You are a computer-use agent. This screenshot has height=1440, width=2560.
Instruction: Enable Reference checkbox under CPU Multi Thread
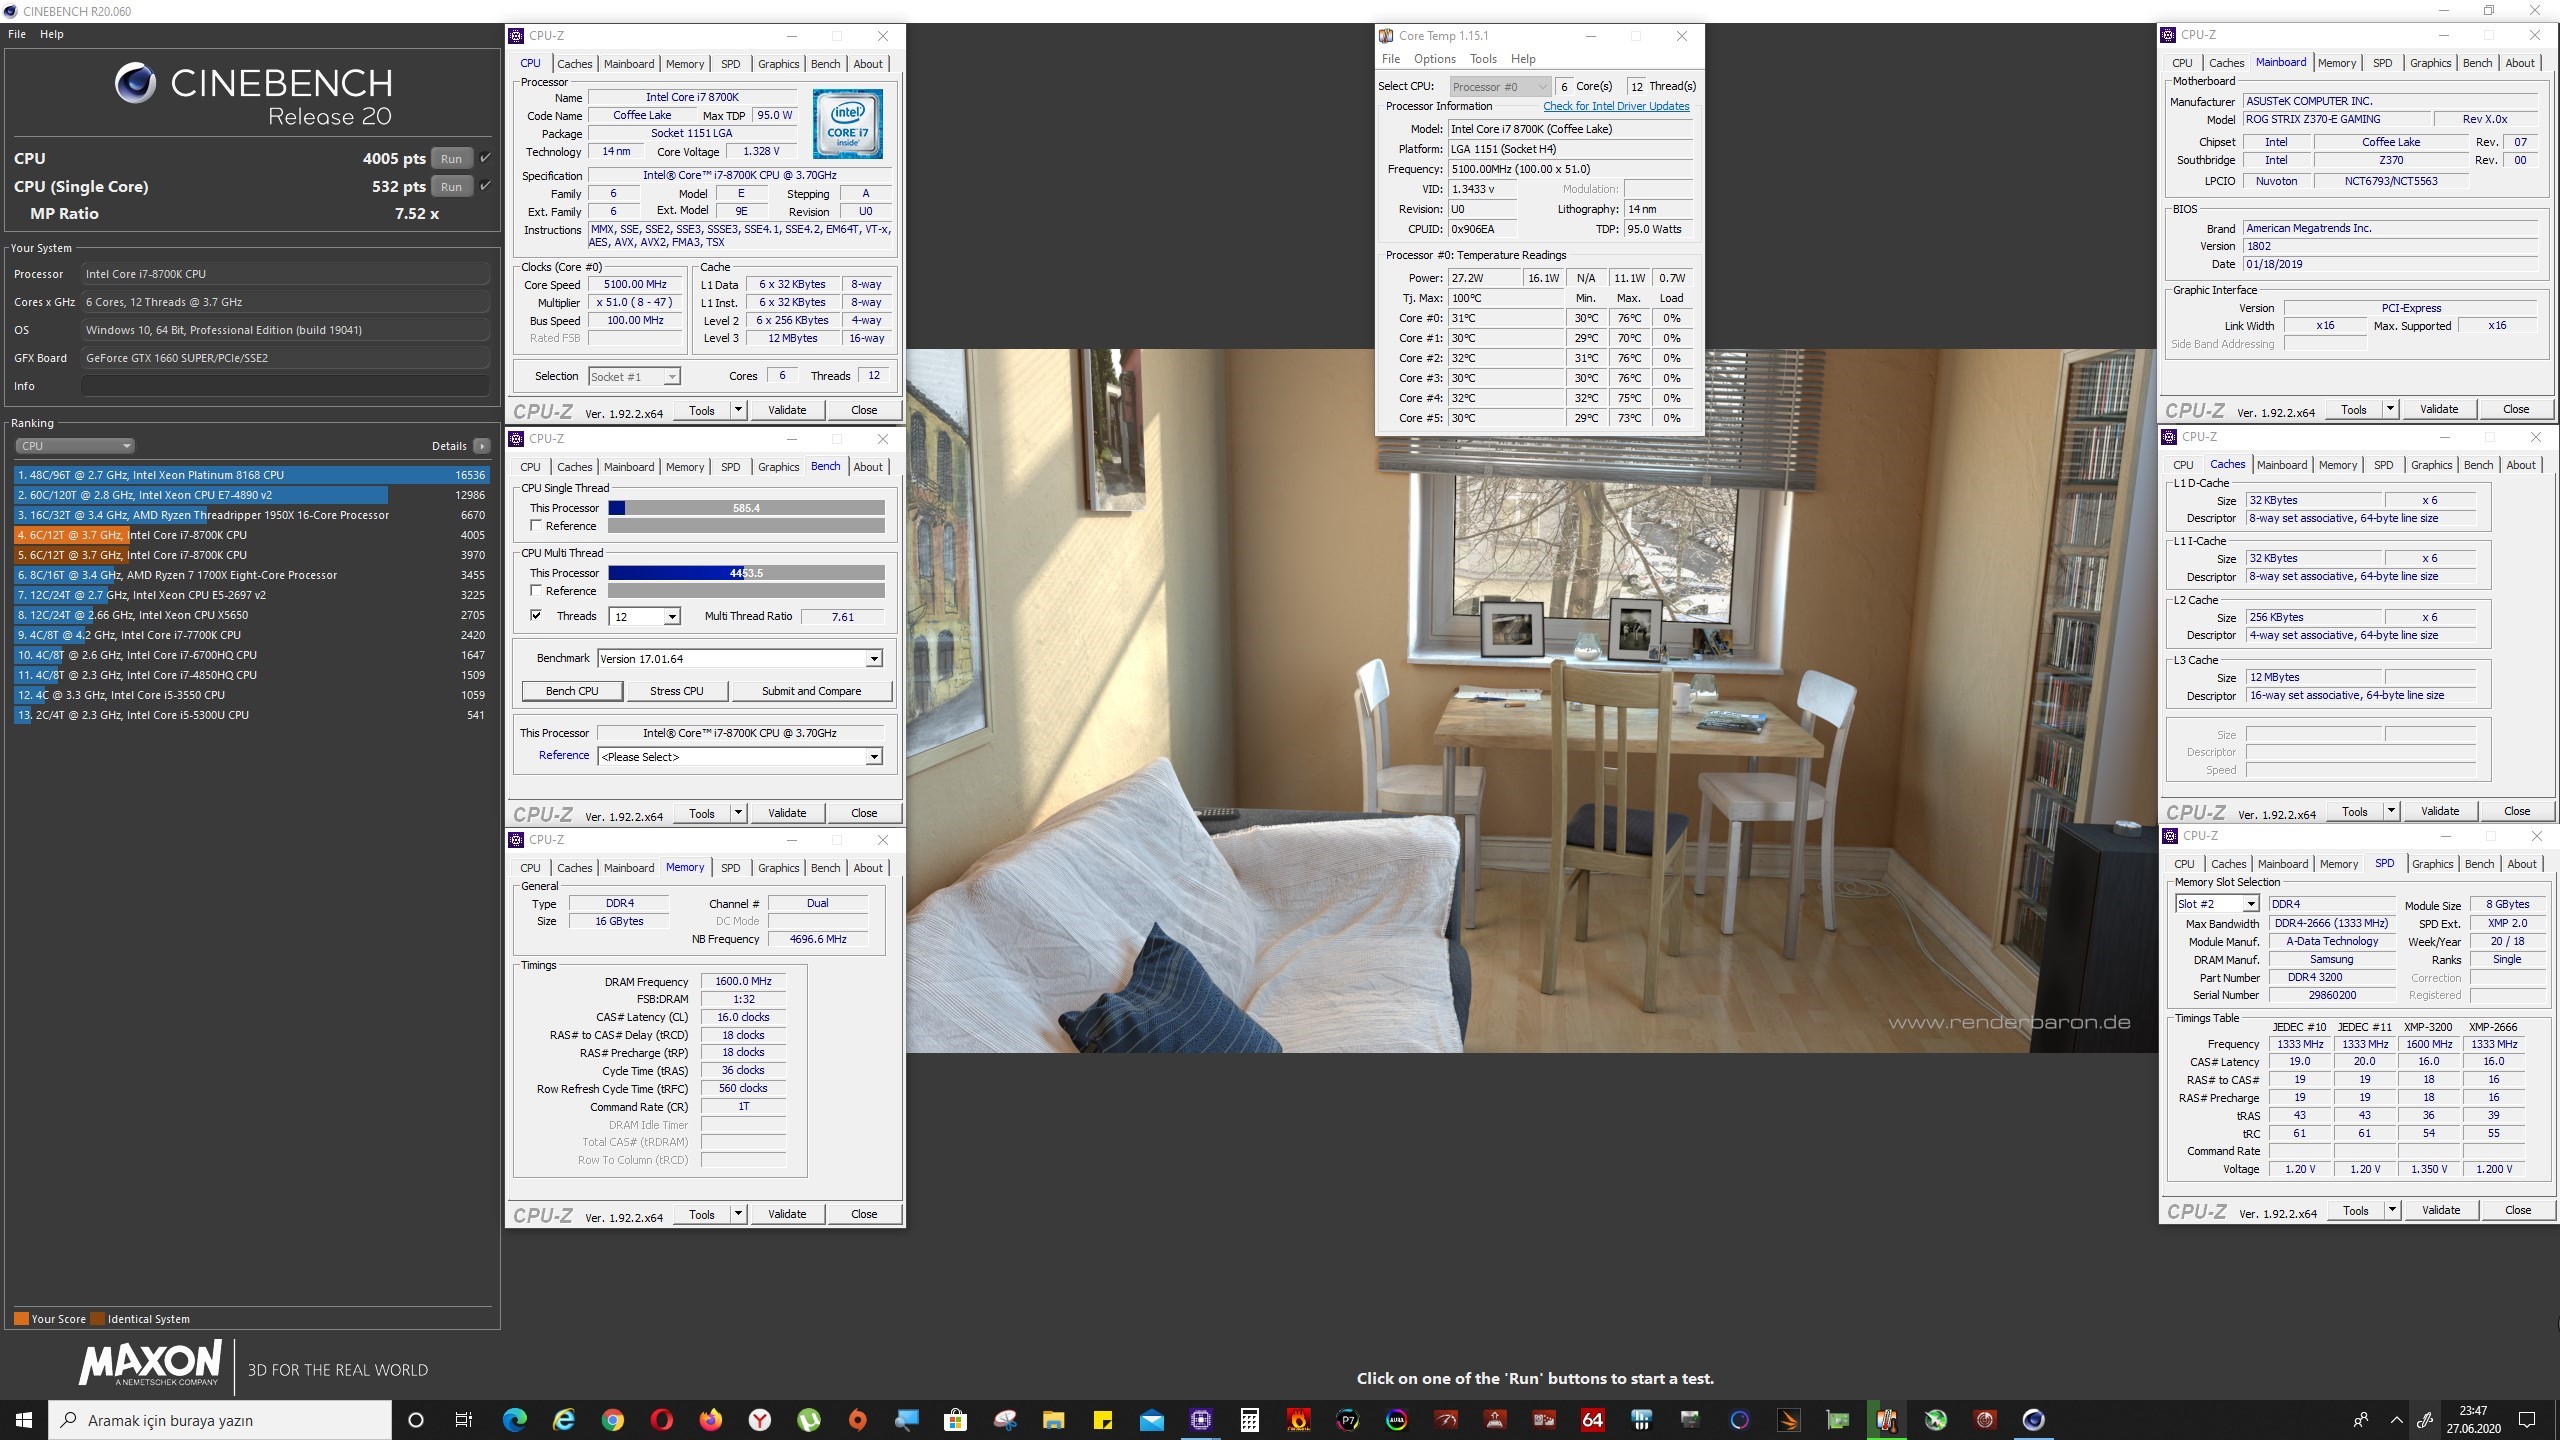[x=536, y=590]
